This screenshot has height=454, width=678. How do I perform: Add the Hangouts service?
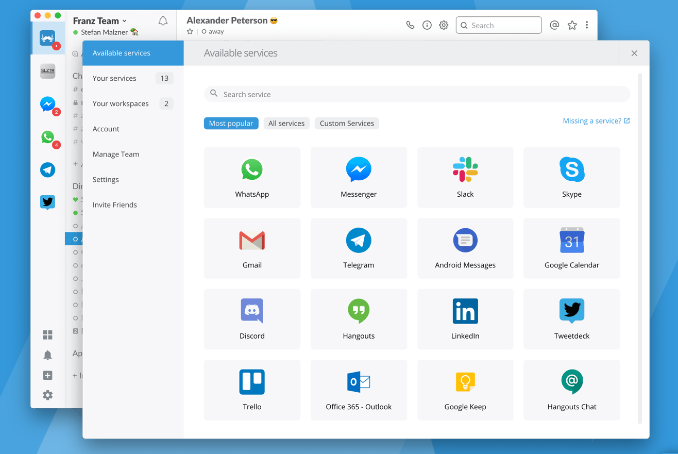[x=358, y=319]
